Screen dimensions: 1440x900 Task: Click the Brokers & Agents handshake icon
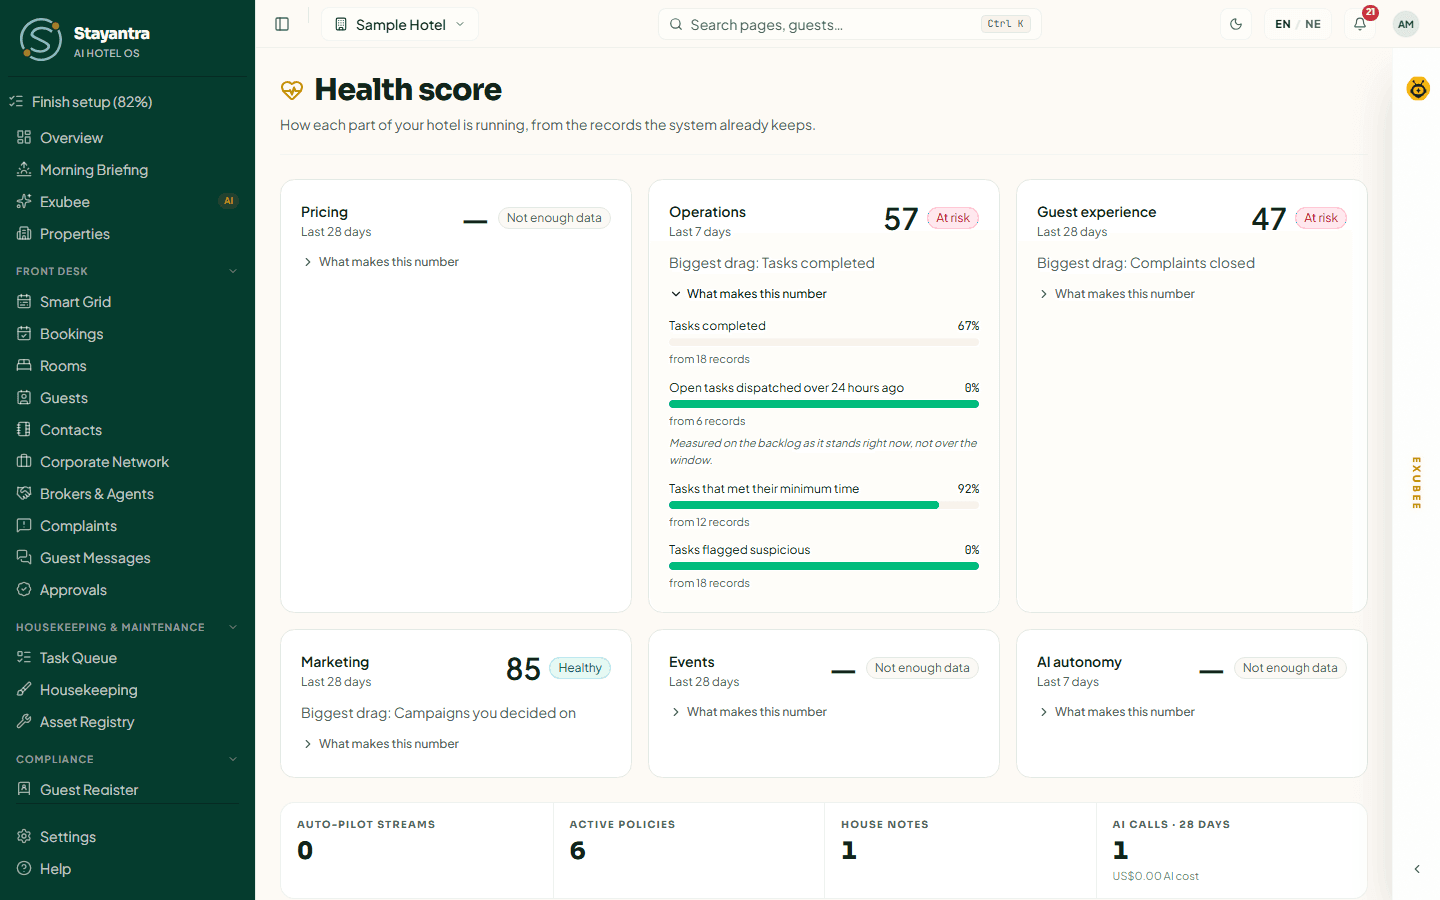click(24, 494)
